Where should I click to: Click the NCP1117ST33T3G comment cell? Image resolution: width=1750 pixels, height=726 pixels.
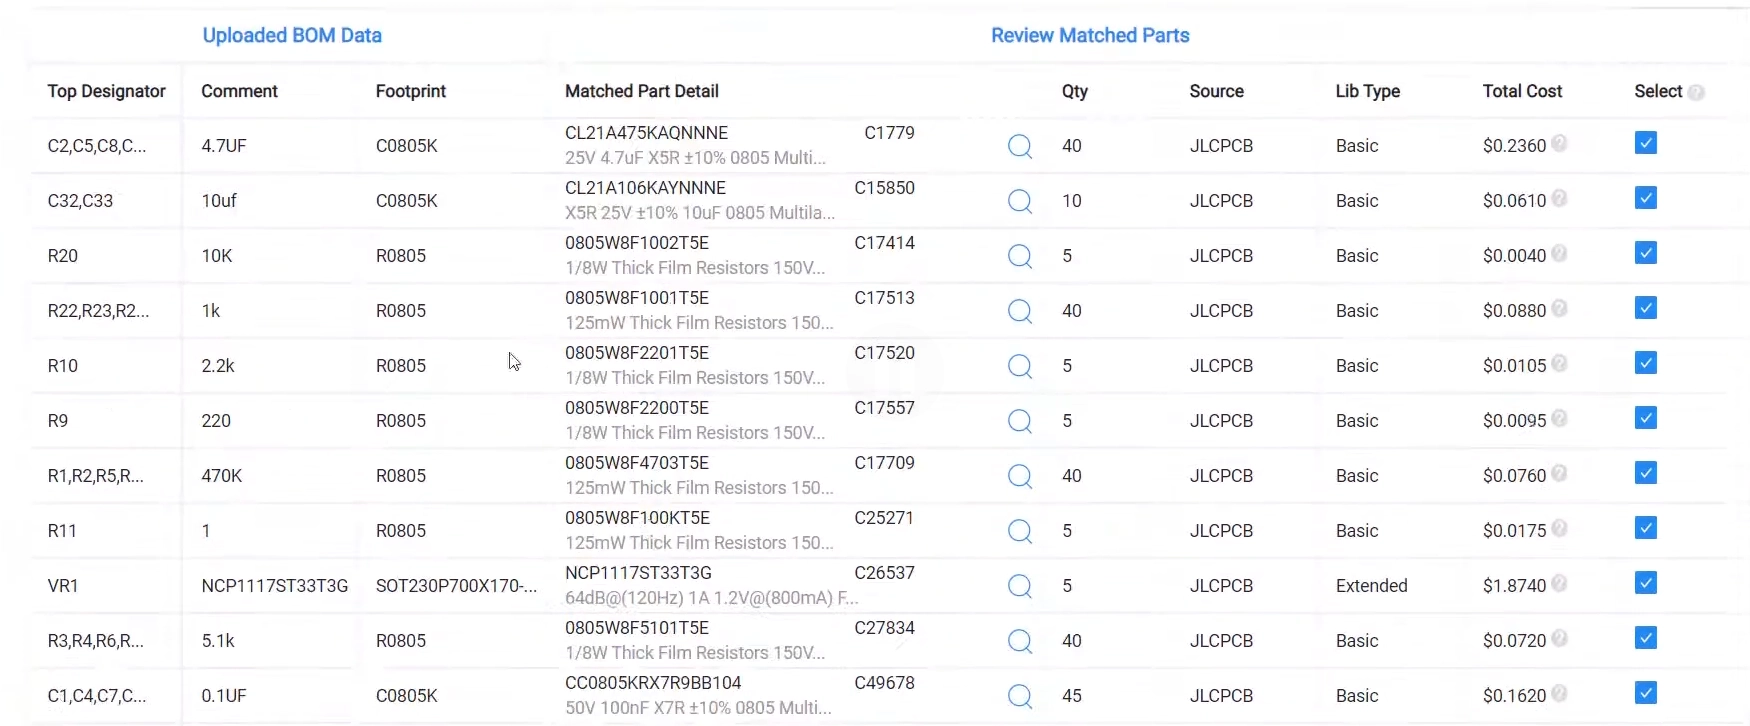click(274, 586)
